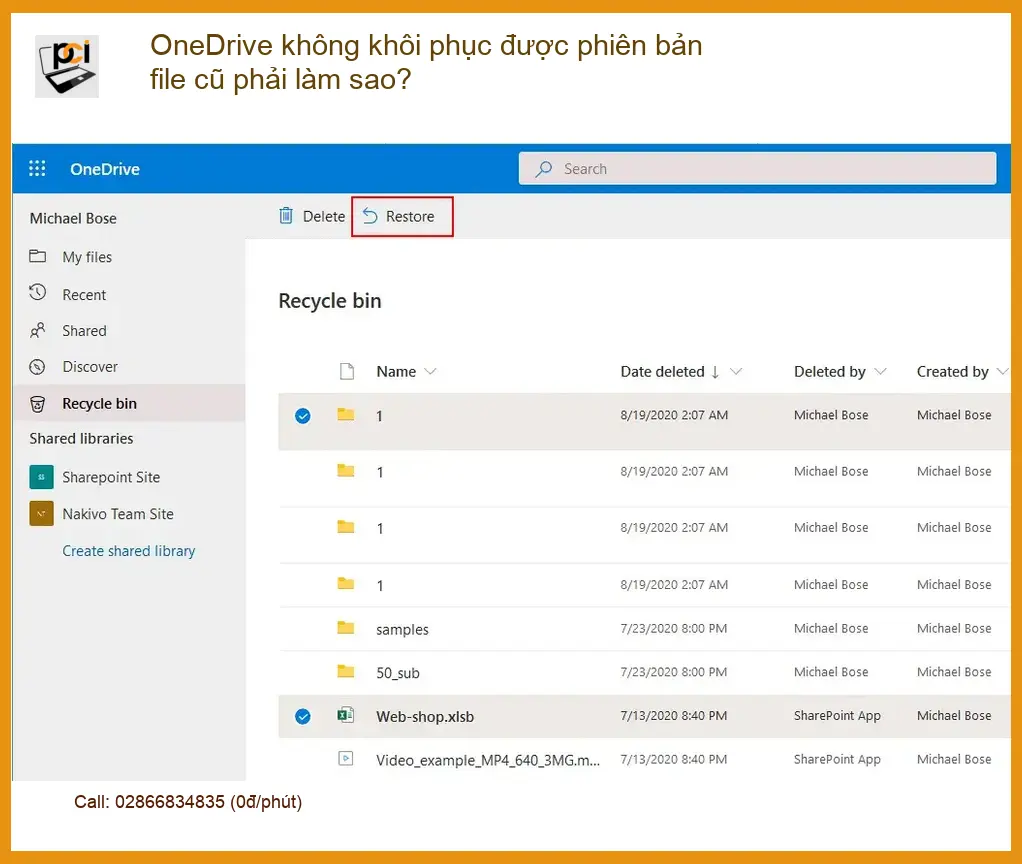Click the Date deleted column header
The width and height of the screenshot is (1022, 864).
click(x=662, y=371)
